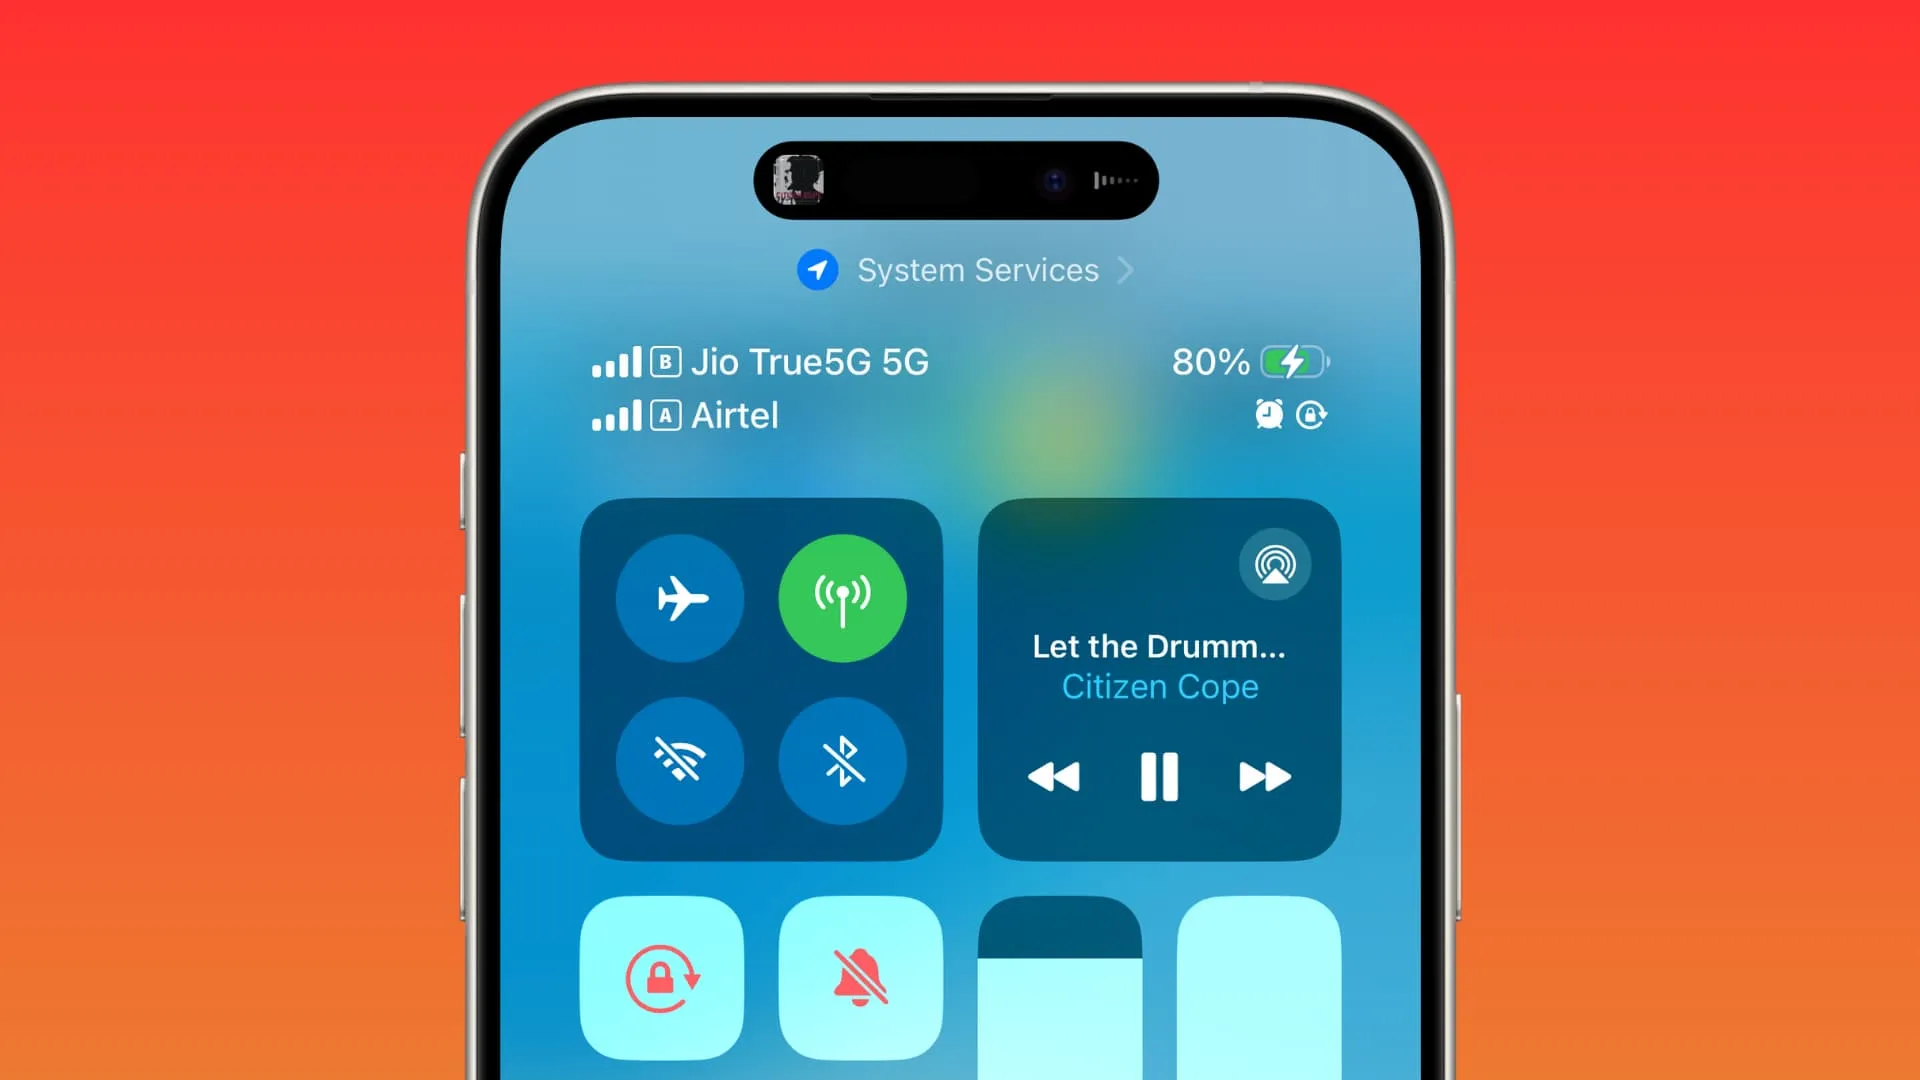The width and height of the screenshot is (1920, 1080).
Task: Enable Wi-Fi from Control Center
Action: coord(680,760)
